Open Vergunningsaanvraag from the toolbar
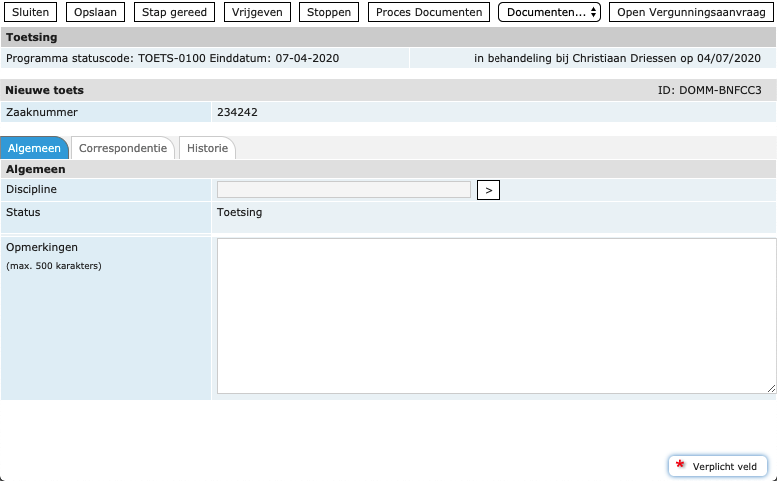This screenshot has height=481, width=777. click(690, 12)
